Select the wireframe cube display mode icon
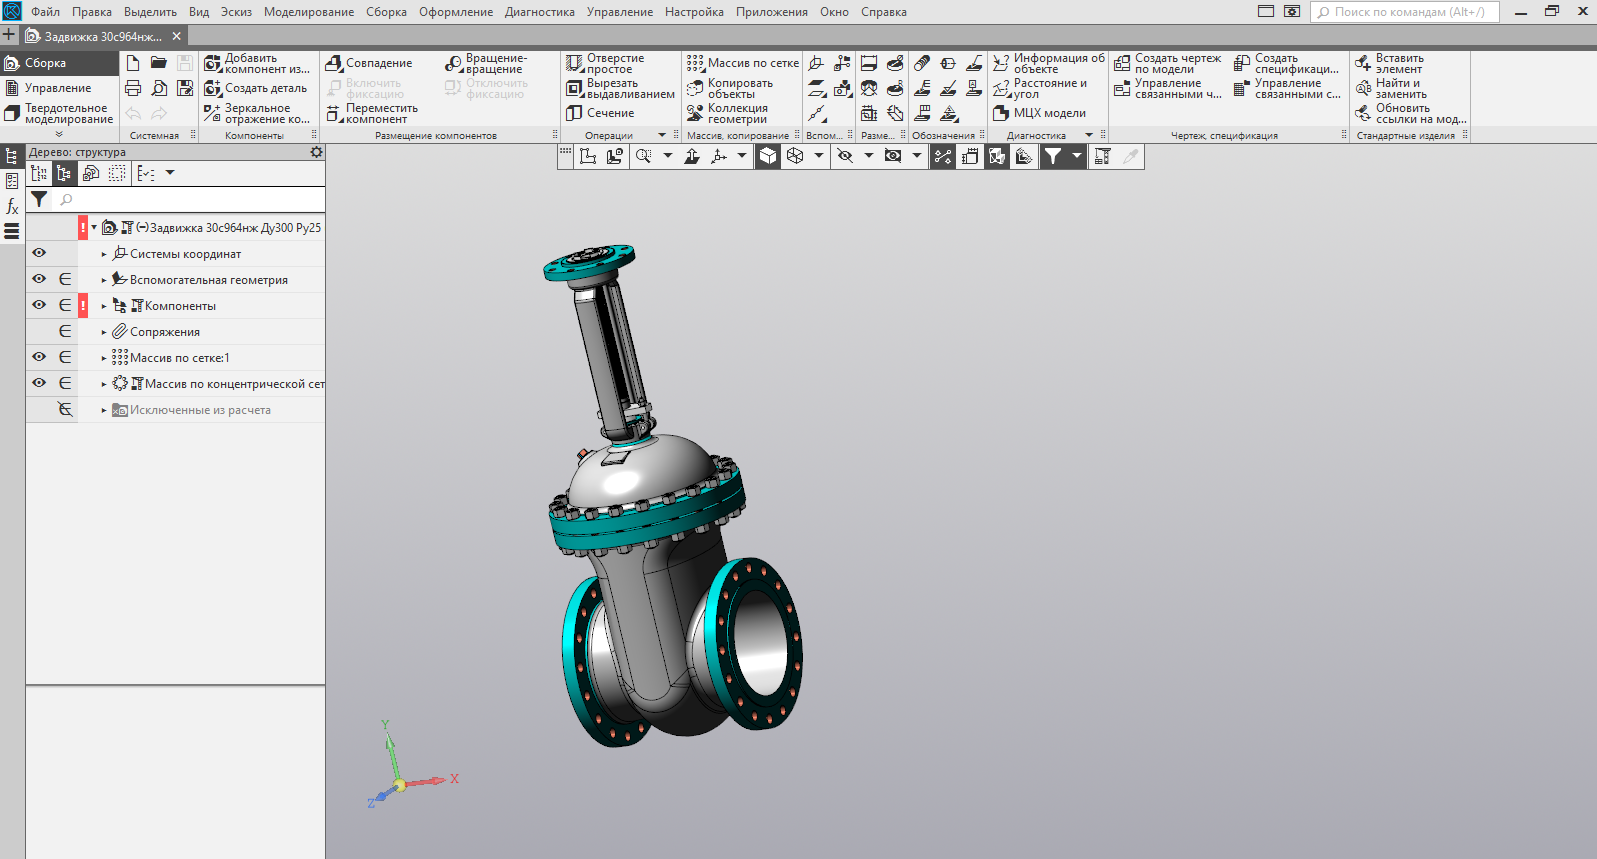The image size is (1597, 859). tap(795, 156)
